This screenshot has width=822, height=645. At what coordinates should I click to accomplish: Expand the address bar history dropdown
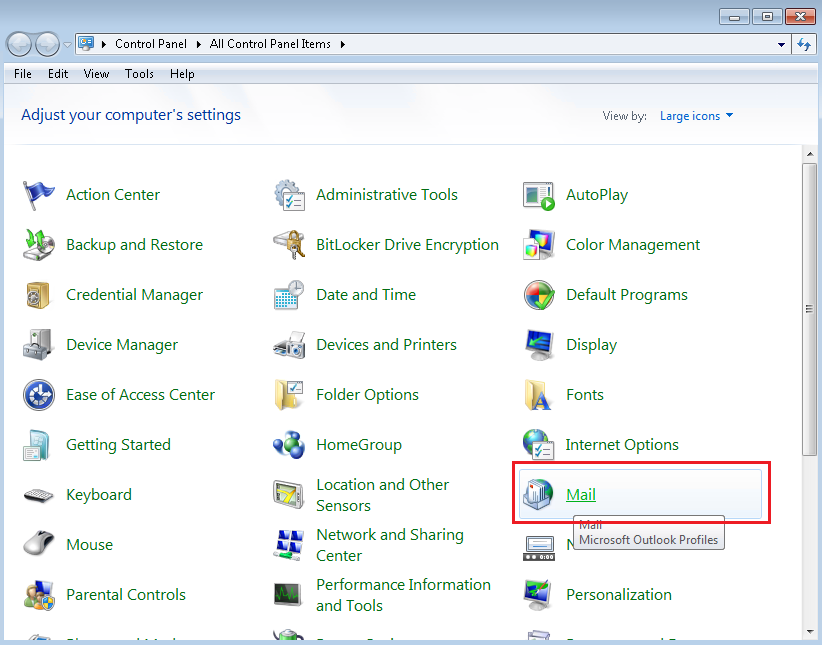pyautogui.click(x=781, y=45)
